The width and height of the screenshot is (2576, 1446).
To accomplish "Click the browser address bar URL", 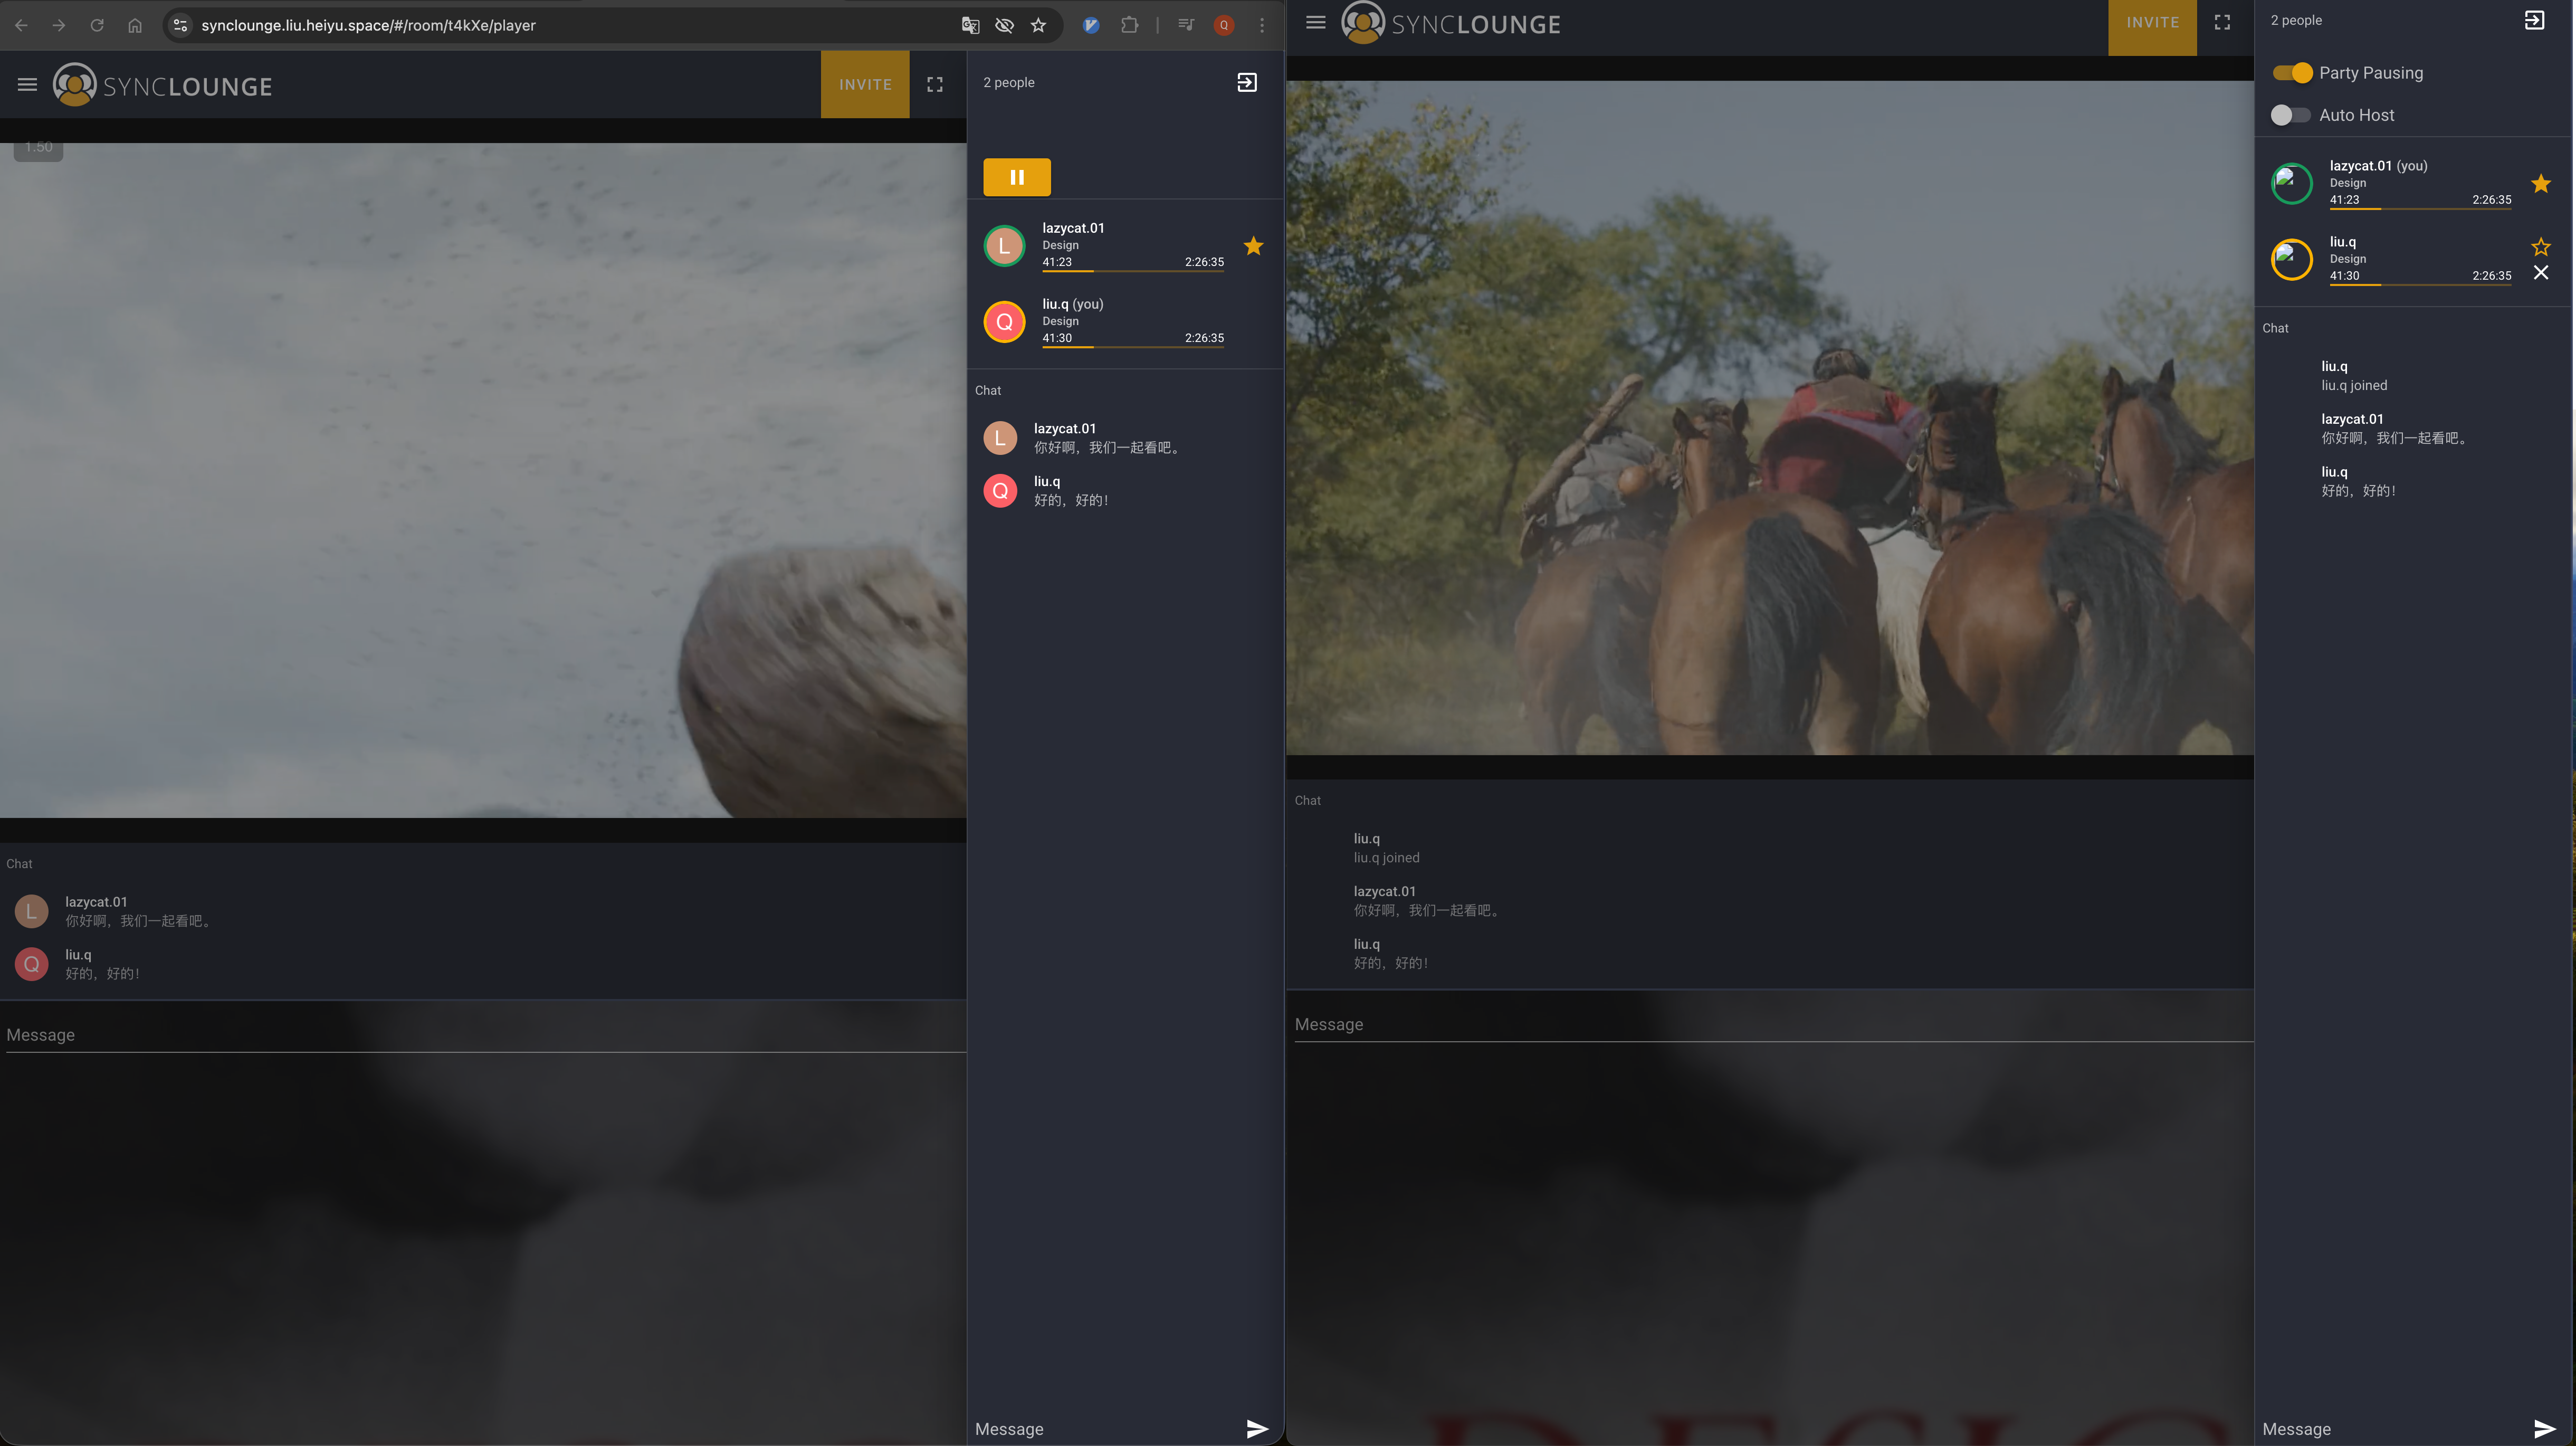I will point(368,25).
